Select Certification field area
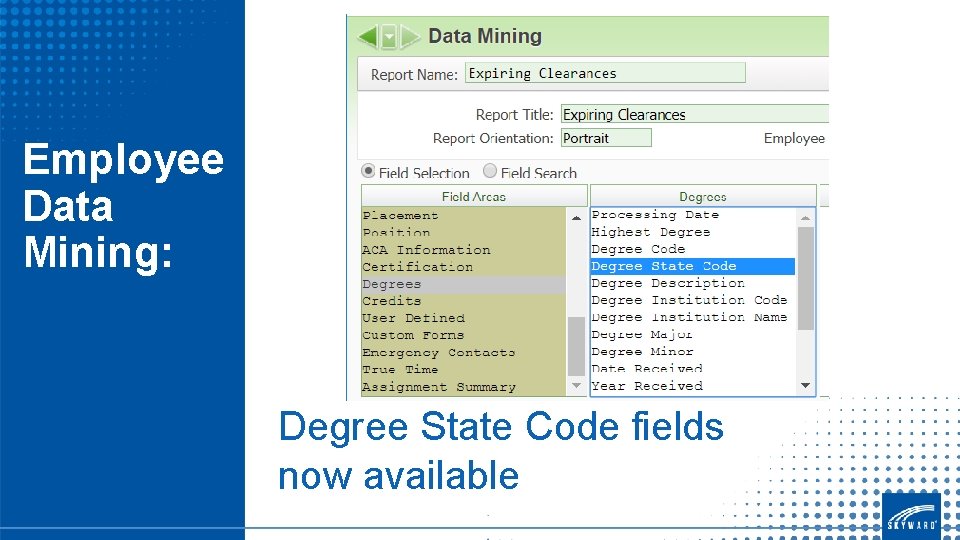The width and height of the screenshot is (960, 540). tap(463, 267)
